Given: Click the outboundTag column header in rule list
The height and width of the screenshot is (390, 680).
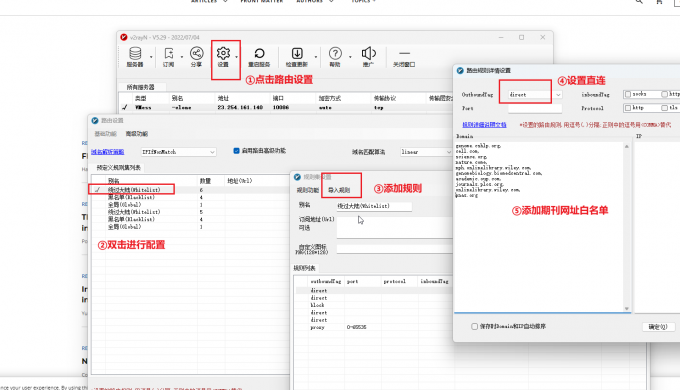Looking at the screenshot, I should pos(326,281).
